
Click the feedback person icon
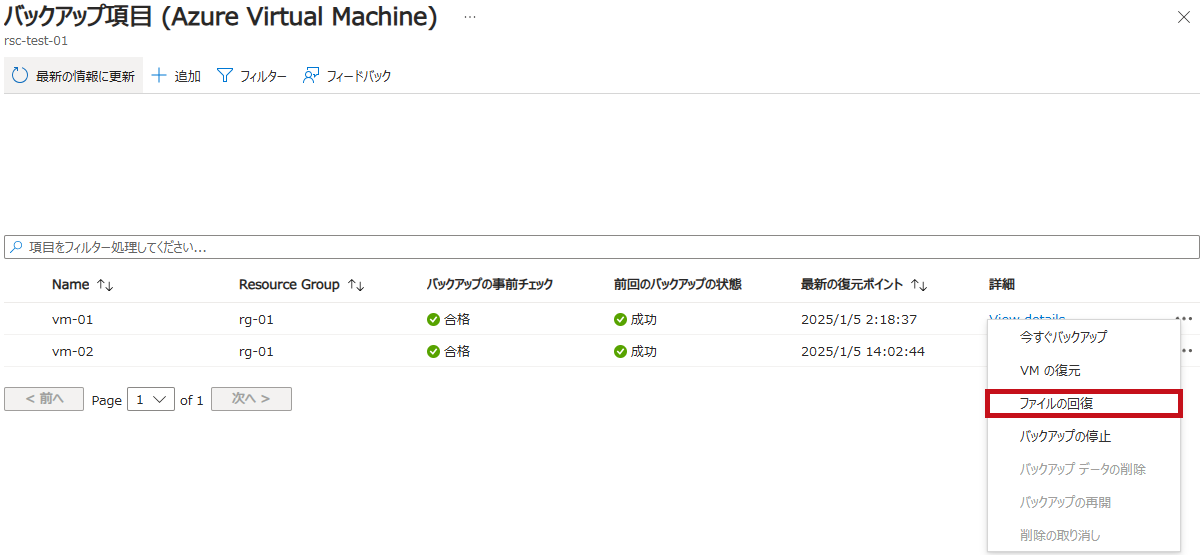click(x=311, y=76)
